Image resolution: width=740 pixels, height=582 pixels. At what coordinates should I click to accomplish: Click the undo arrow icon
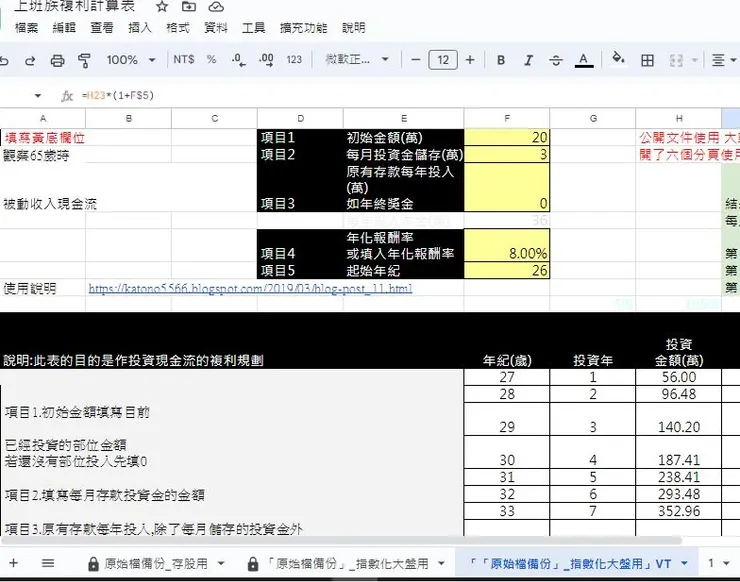pyautogui.click(x=4, y=60)
